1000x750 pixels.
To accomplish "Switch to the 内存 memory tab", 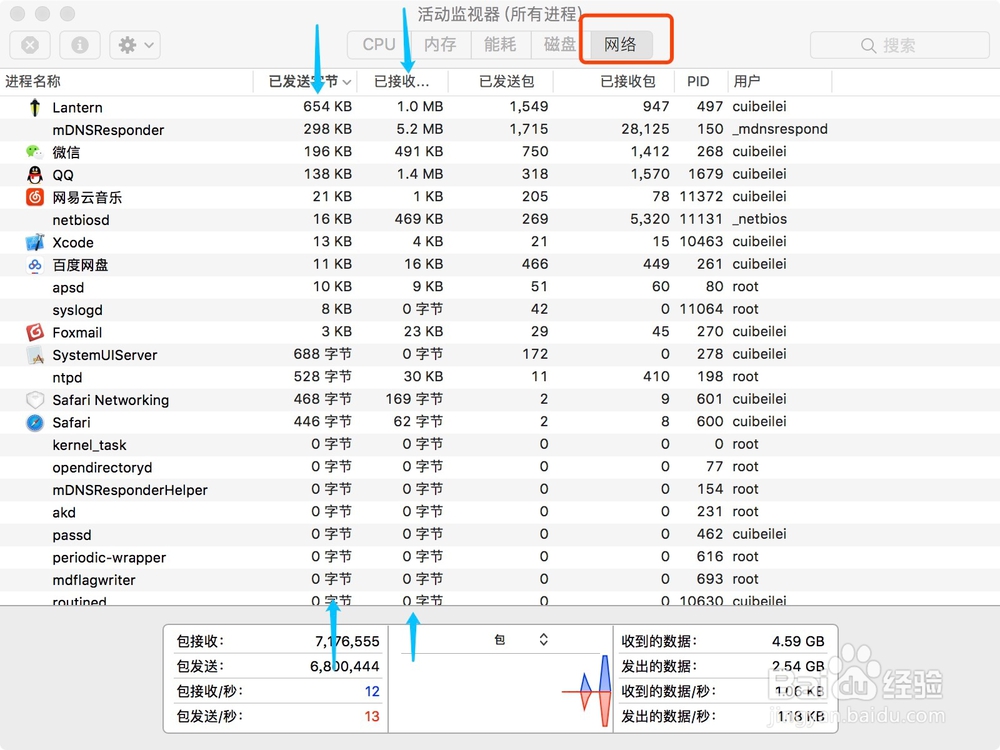I will (x=440, y=45).
